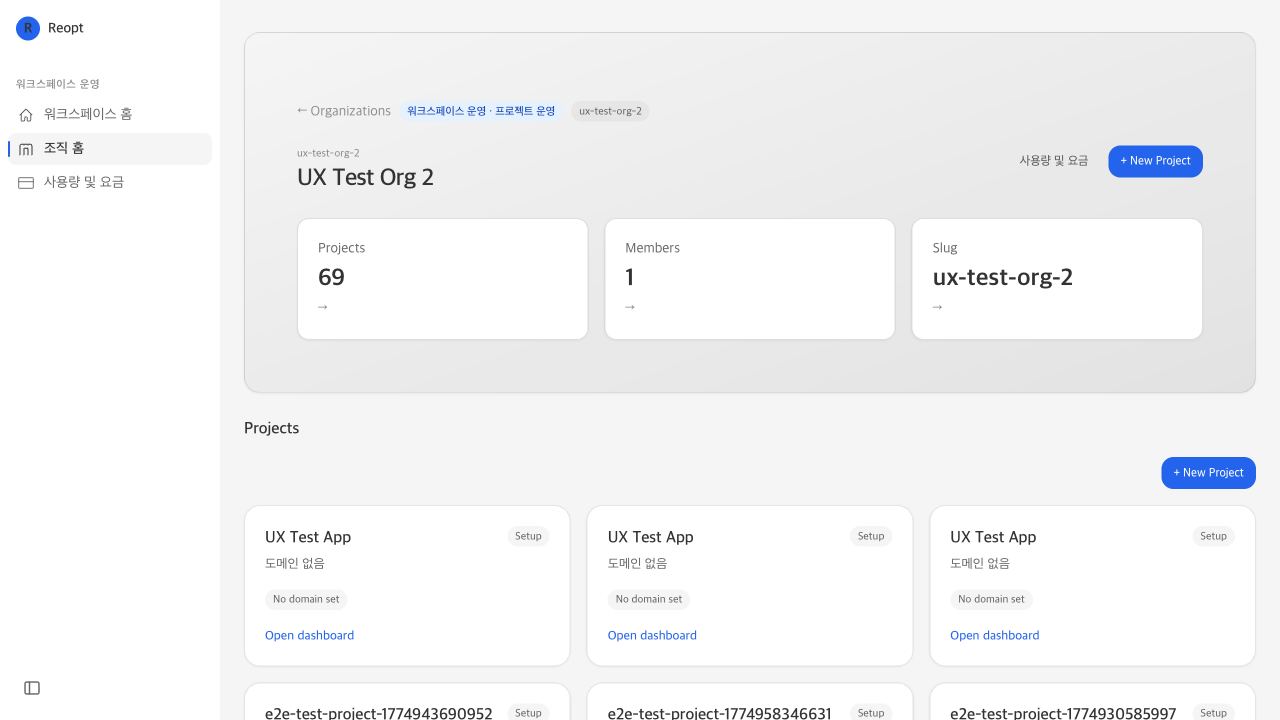
Task: Click + New Project in the org header
Action: [x=1155, y=161]
